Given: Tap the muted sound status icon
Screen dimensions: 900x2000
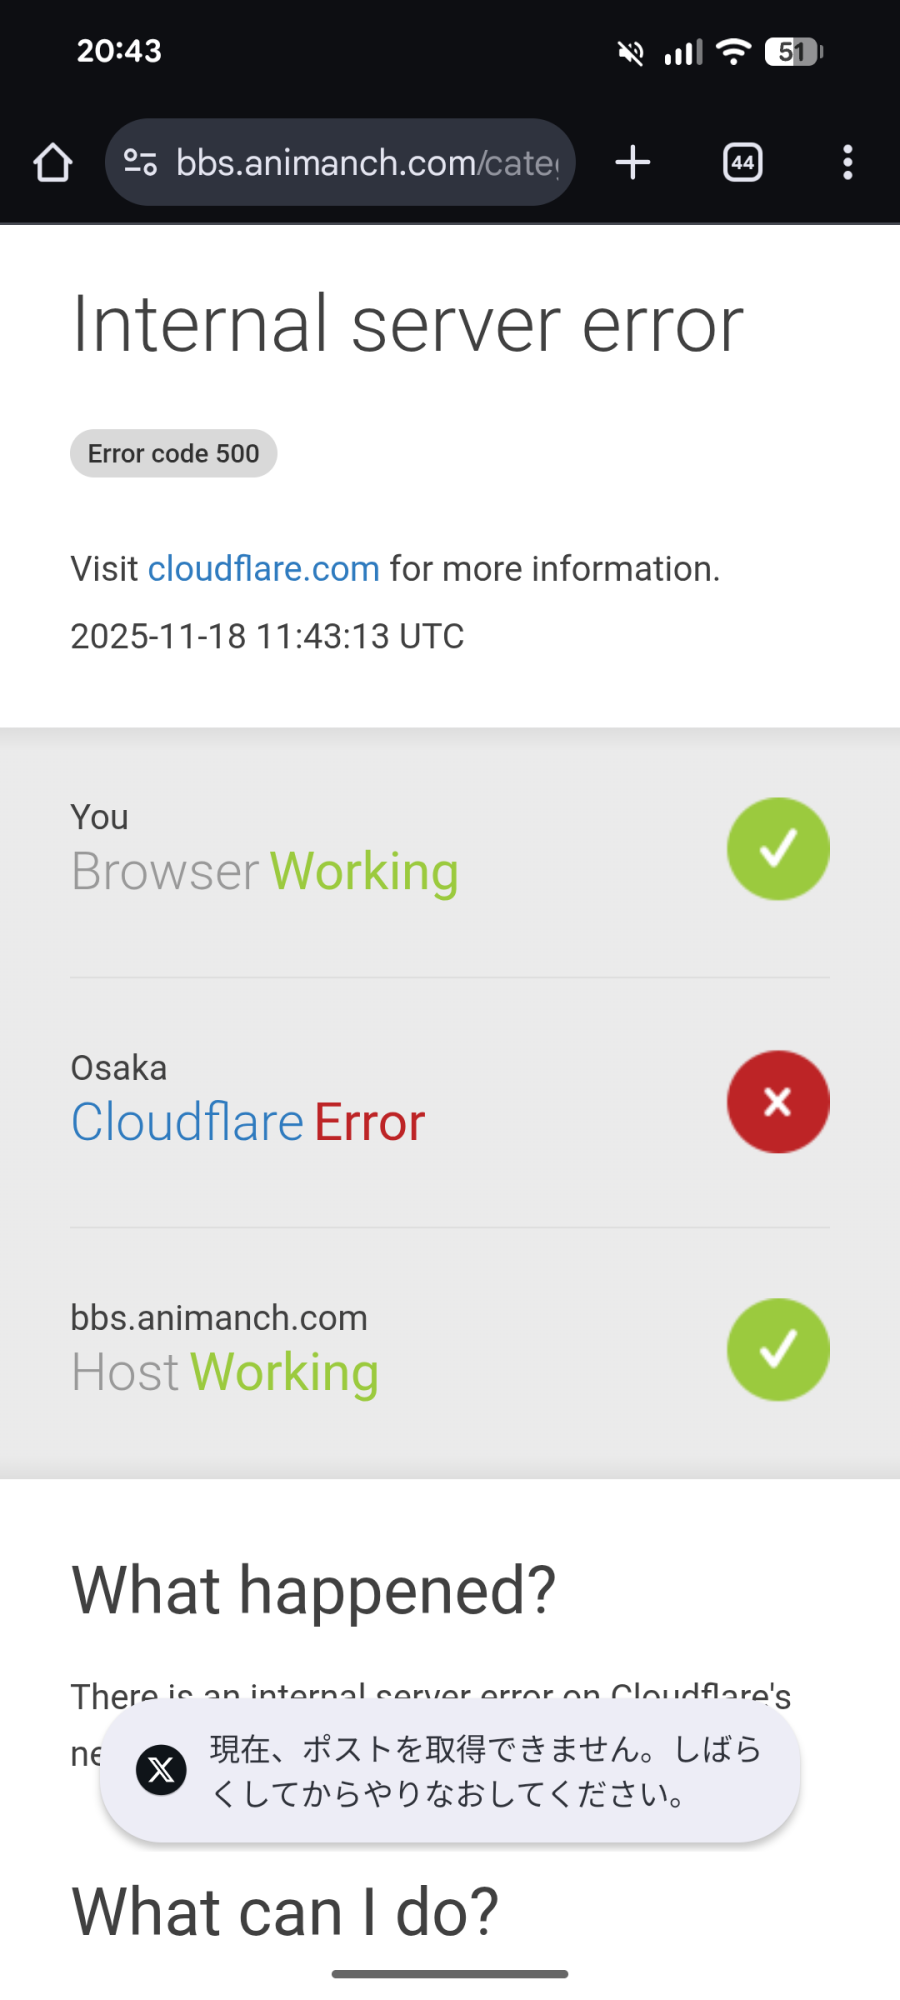Looking at the screenshot, I should [631, 52].
